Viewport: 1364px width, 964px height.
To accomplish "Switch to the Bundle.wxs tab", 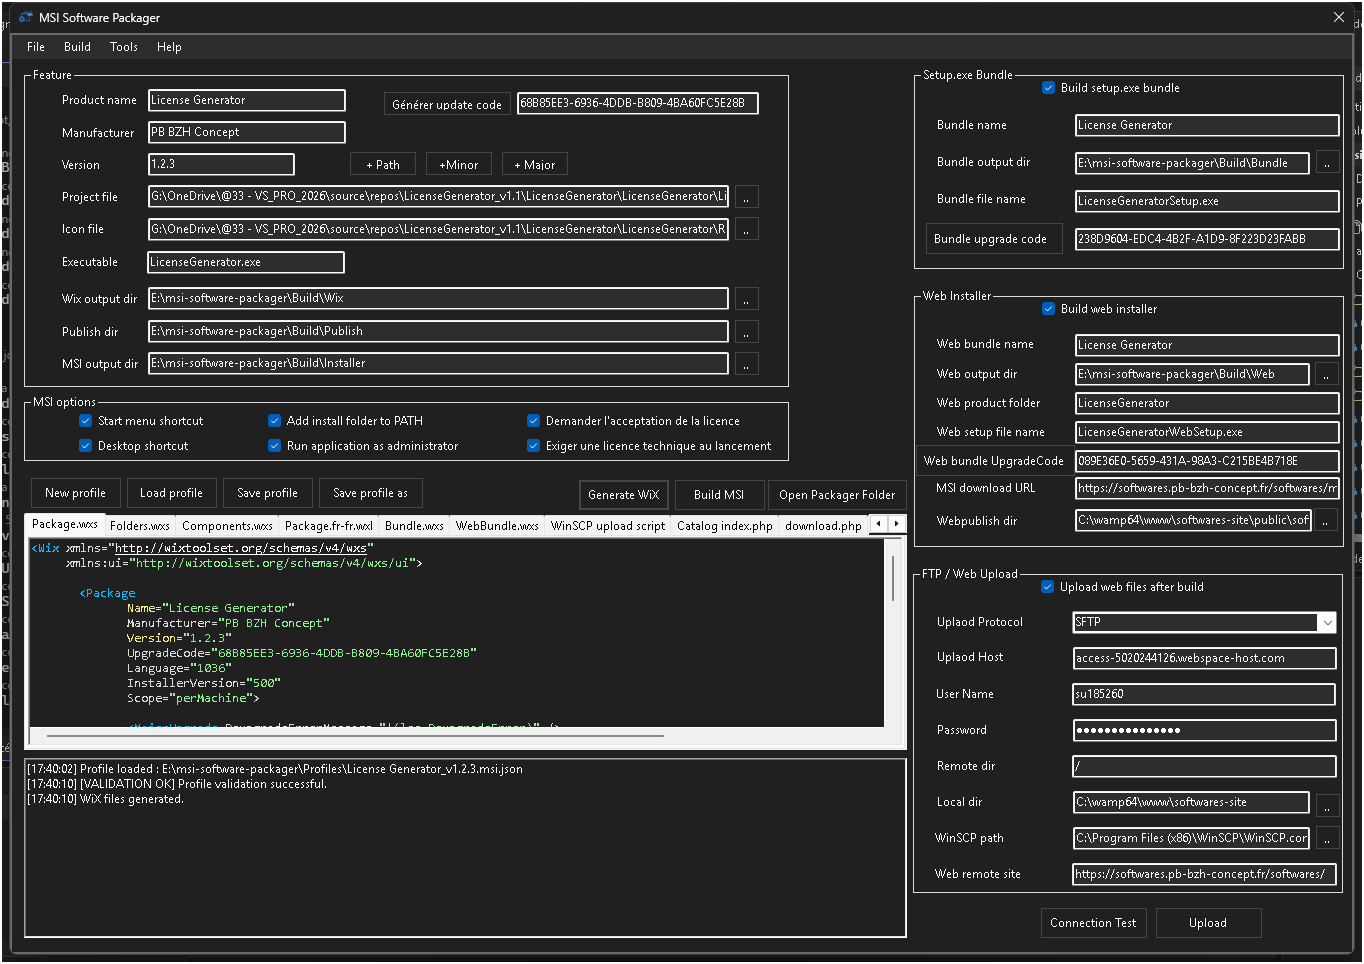I will click(x=414, y=526).
